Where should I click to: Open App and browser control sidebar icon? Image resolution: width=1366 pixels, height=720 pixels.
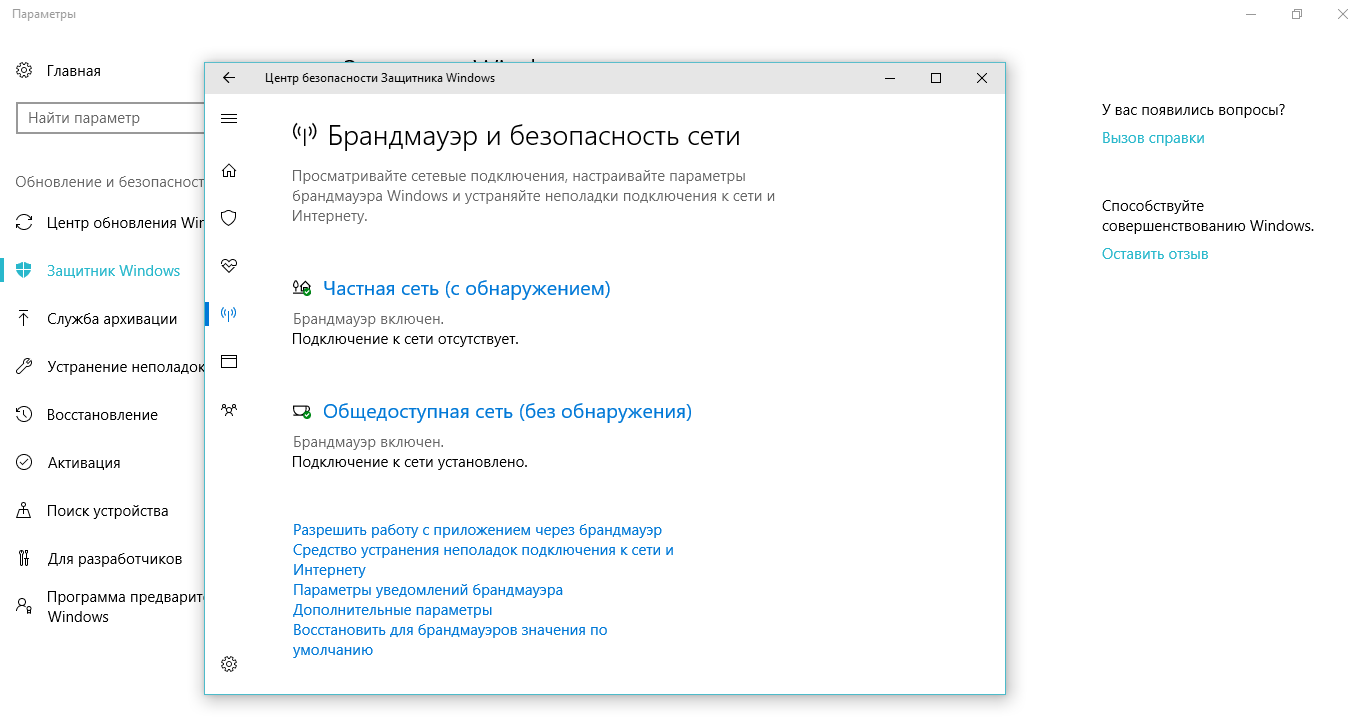point(229,361)
